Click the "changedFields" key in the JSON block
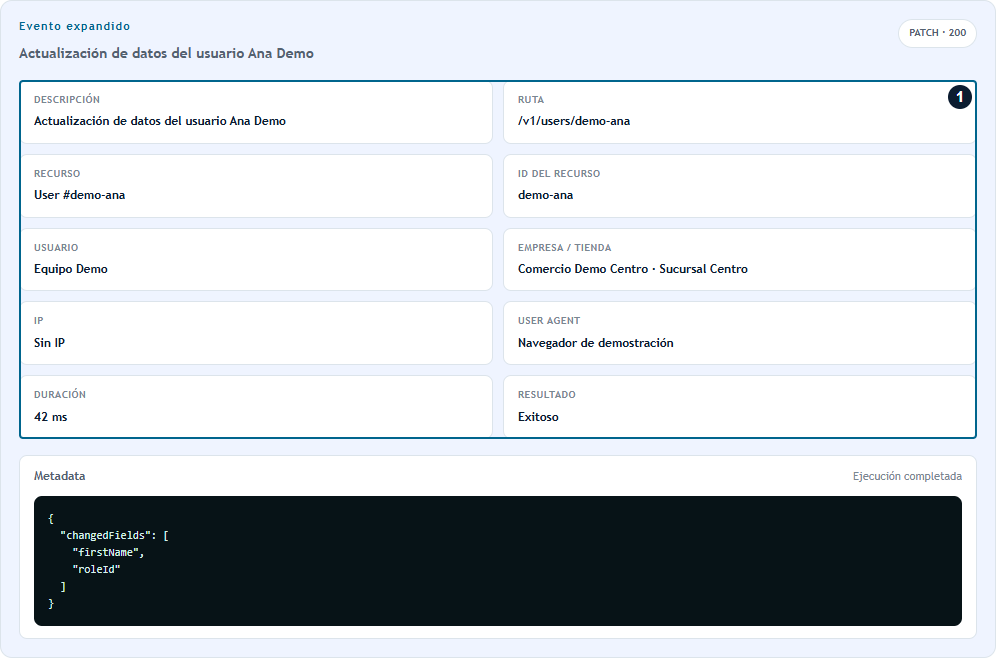 pos(105,535)
